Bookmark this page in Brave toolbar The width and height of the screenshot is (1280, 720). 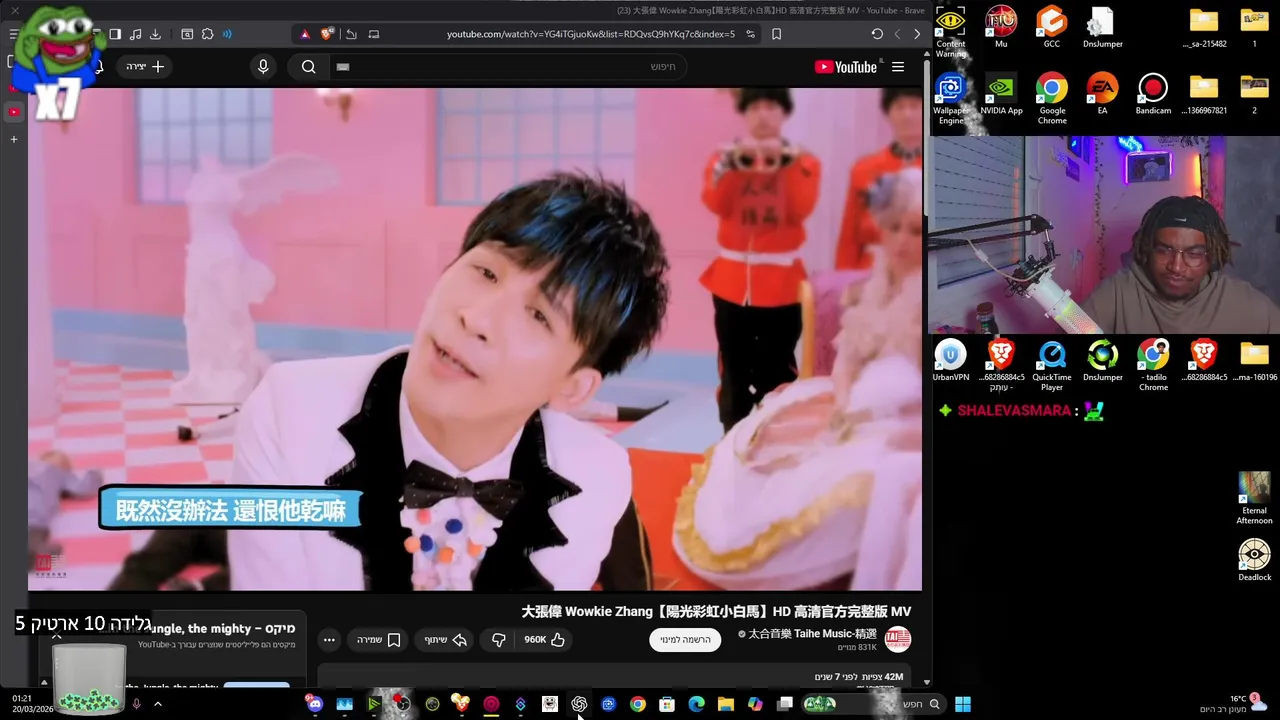[x=776, y=34]
